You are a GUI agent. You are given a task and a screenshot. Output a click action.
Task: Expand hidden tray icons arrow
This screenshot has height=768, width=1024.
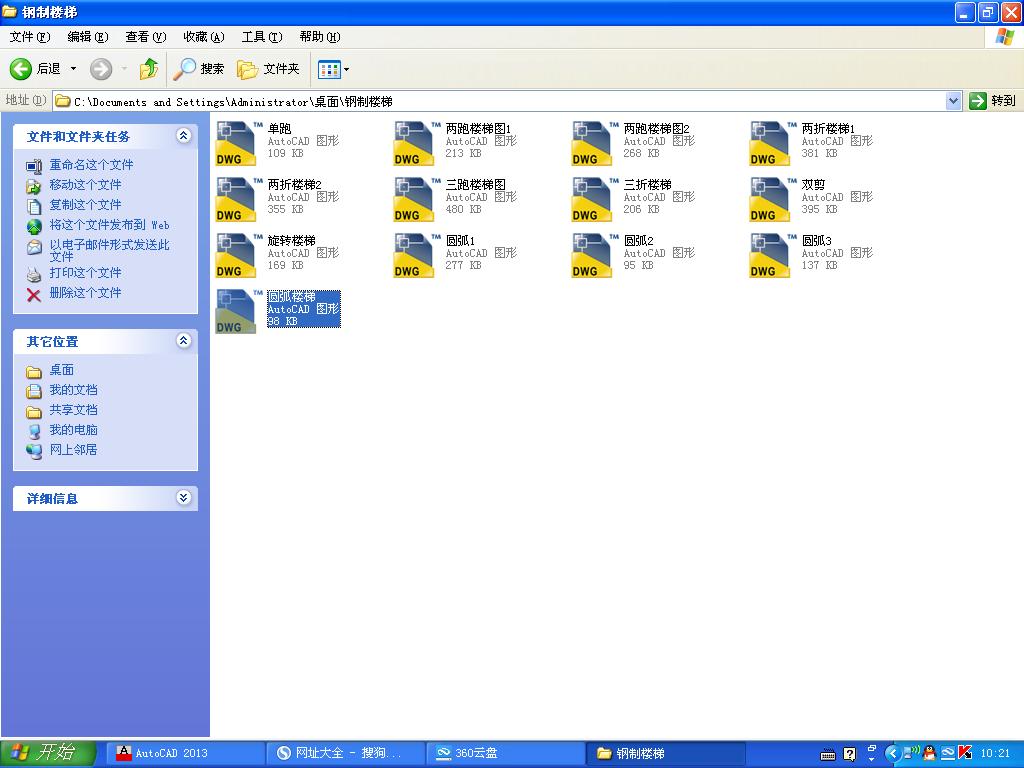point(892,753)
